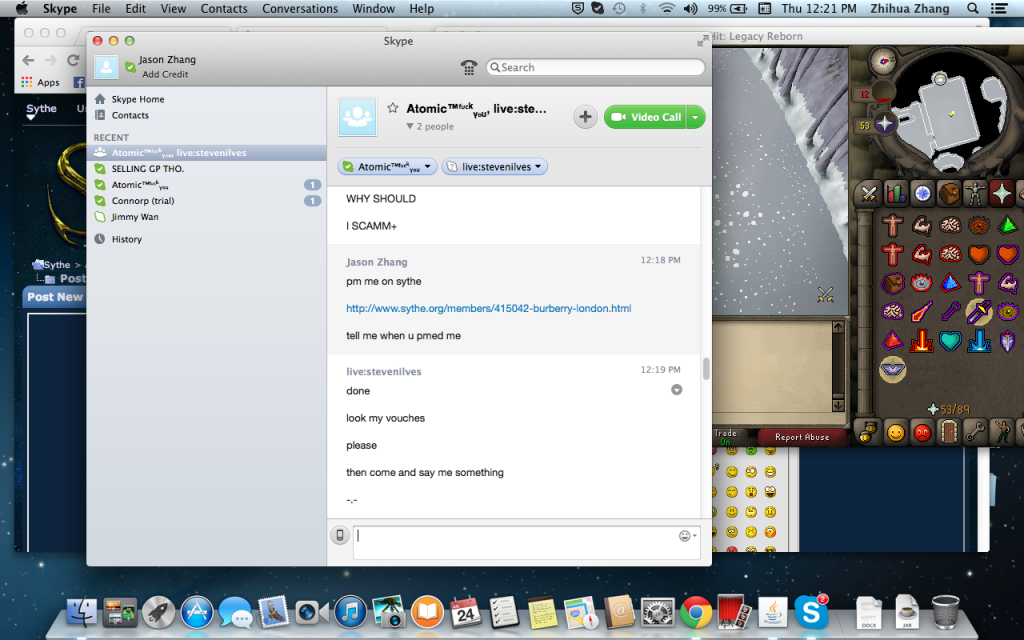Viewport: 1024px width, 640px height.
Task: Open the live:stevenilves participant dropdown chip
Action: pos(494,167)
